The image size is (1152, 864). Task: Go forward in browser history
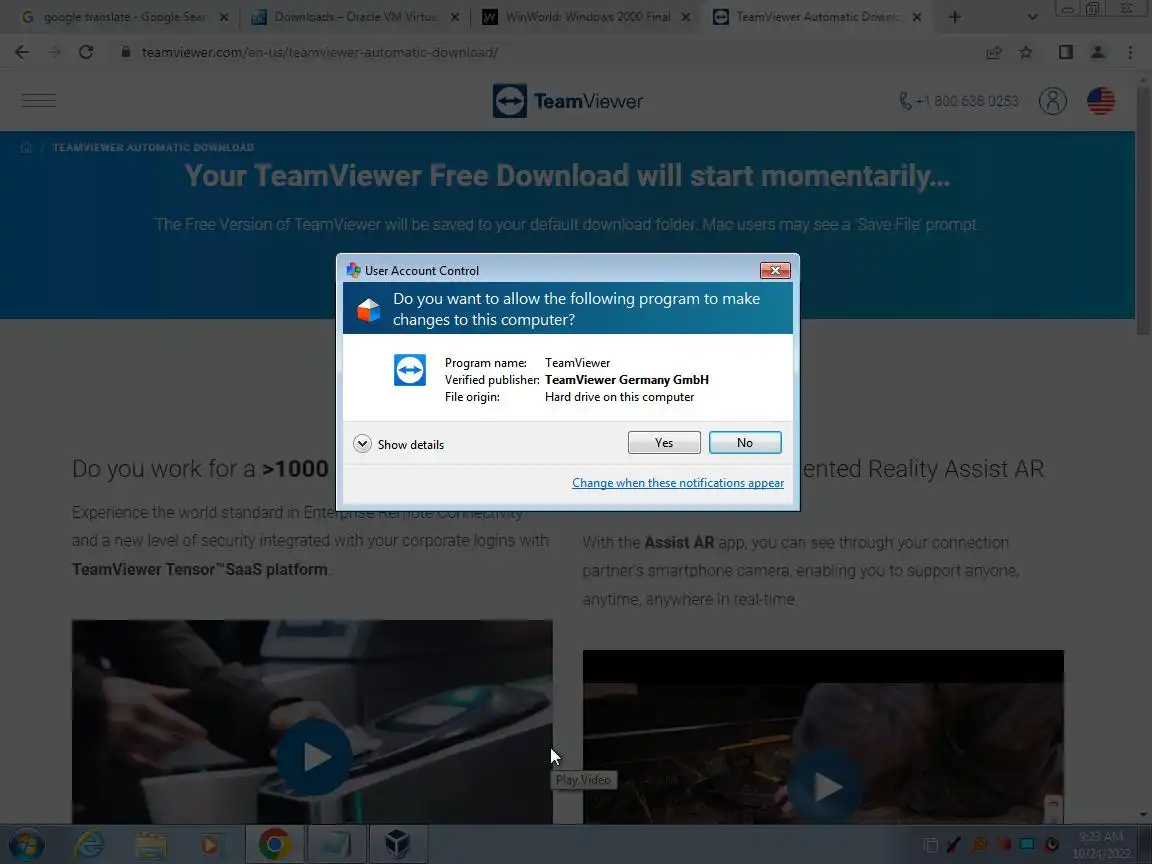tap(54, 52)
